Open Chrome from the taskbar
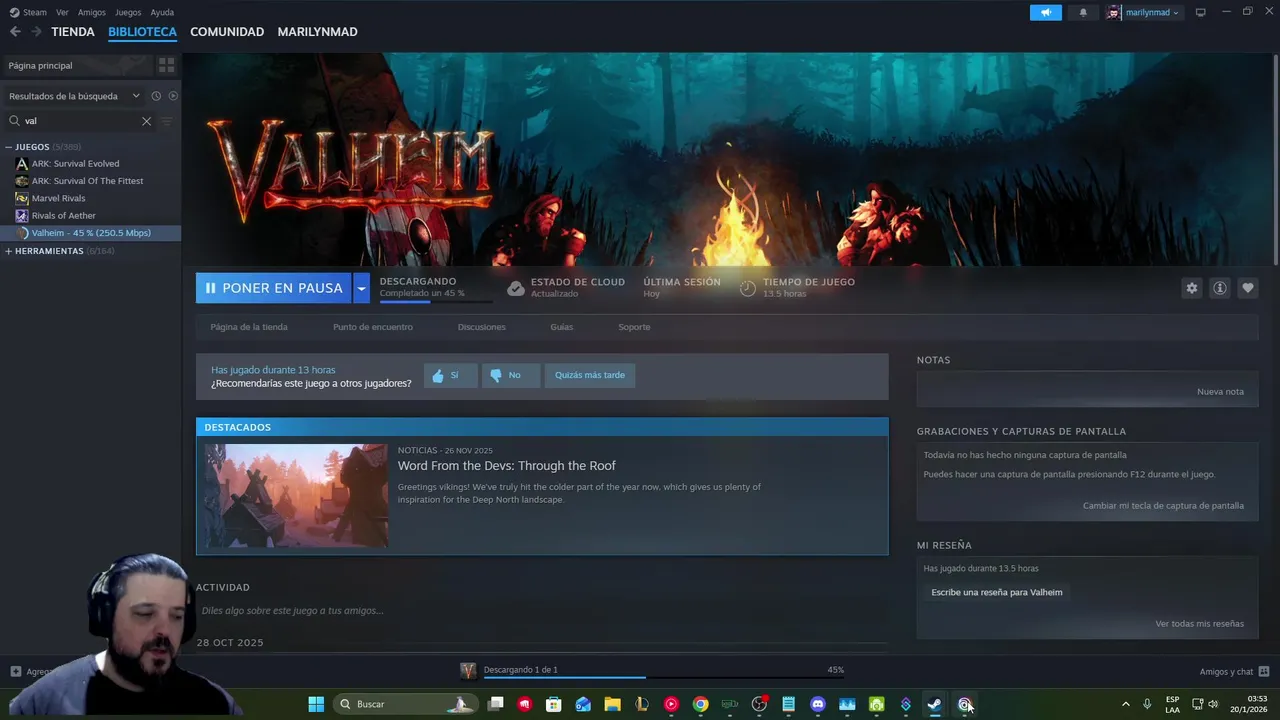The width and height of the screenshot is (1280, 720). (701, 704)
